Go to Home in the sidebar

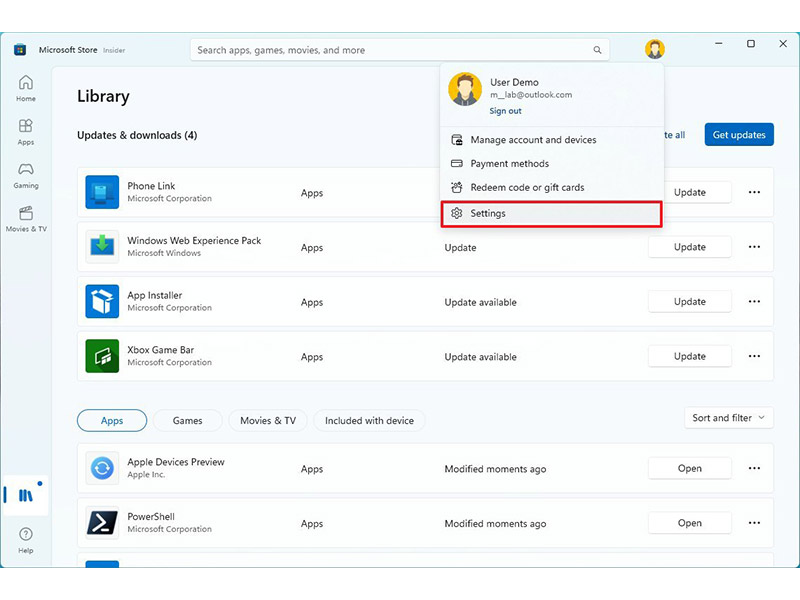tap(26, 89)
